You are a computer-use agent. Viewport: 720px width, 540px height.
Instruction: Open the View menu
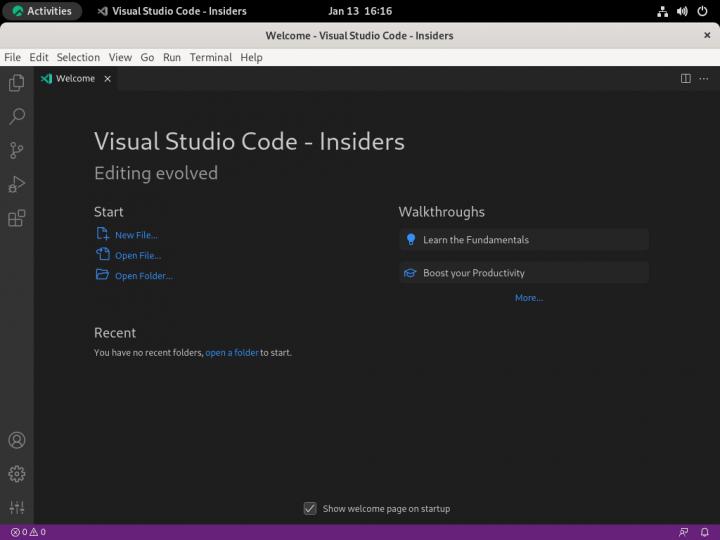point(120,57)
